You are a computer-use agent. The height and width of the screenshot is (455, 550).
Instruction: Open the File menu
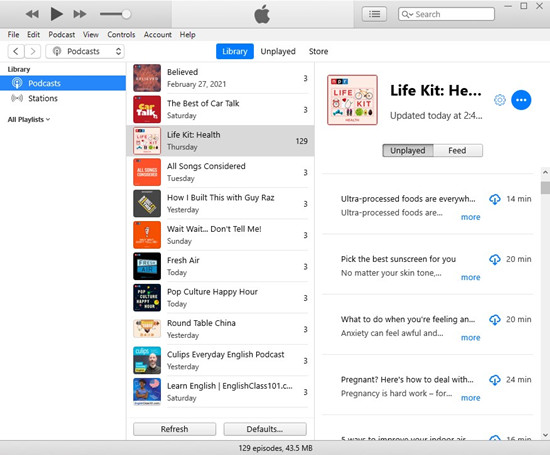point(13,35)
